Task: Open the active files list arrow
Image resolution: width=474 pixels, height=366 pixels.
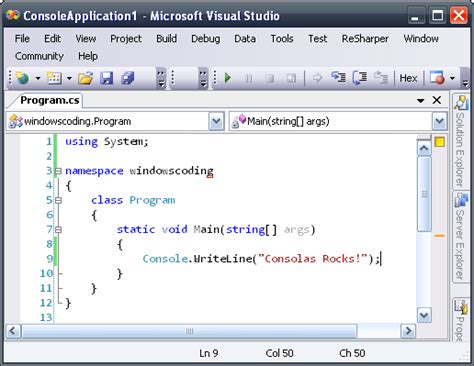Action: 421,100
